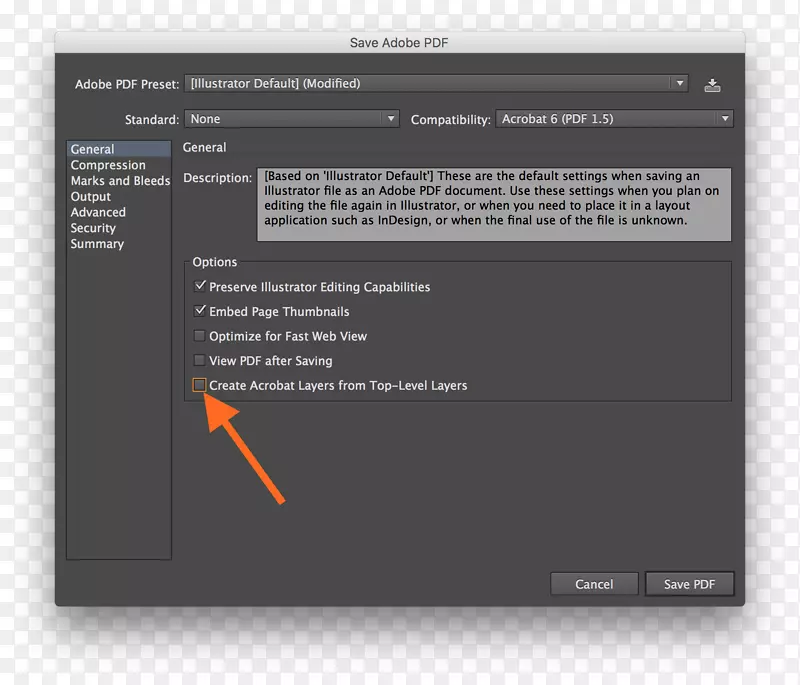Screen dimensions: 800x685
Task: Open the Security settings panel
Action: pyautogui.click(x=92, y=228)
